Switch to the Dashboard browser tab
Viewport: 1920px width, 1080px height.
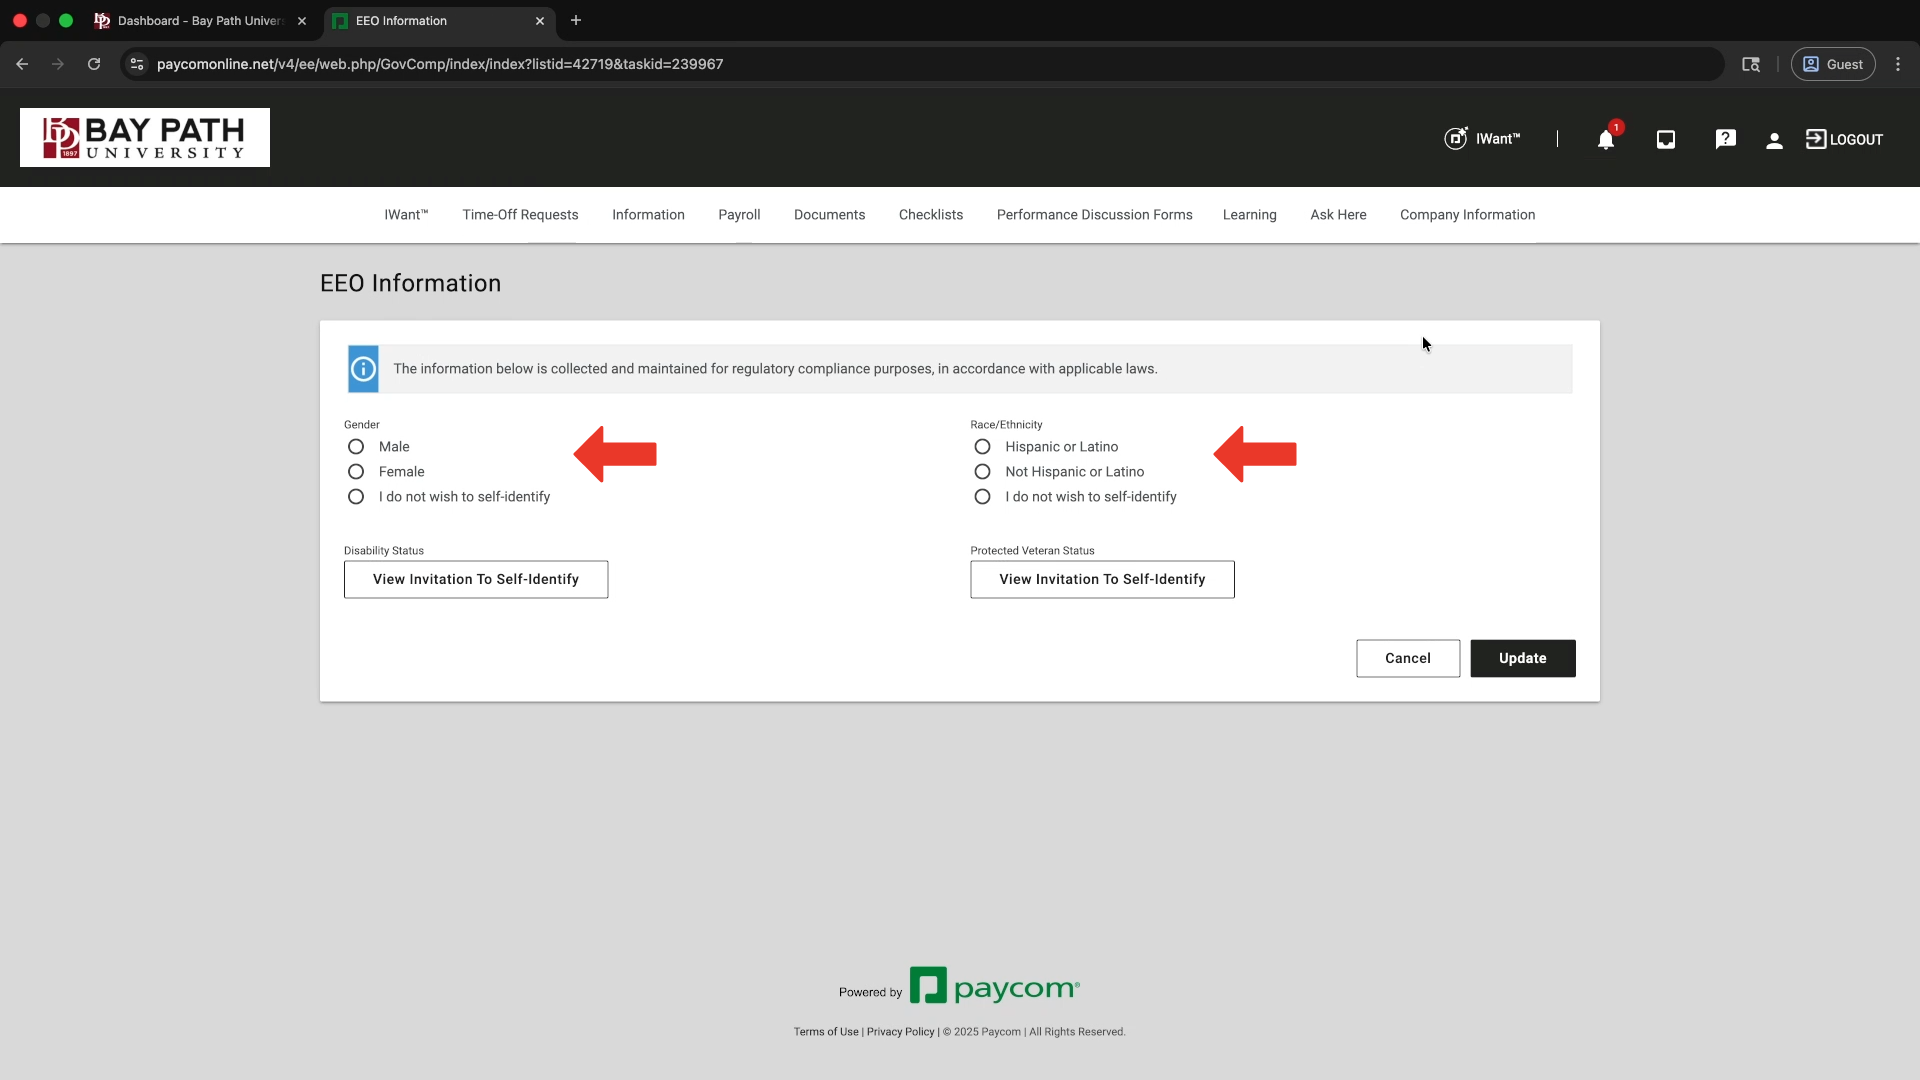click(200, 21)
